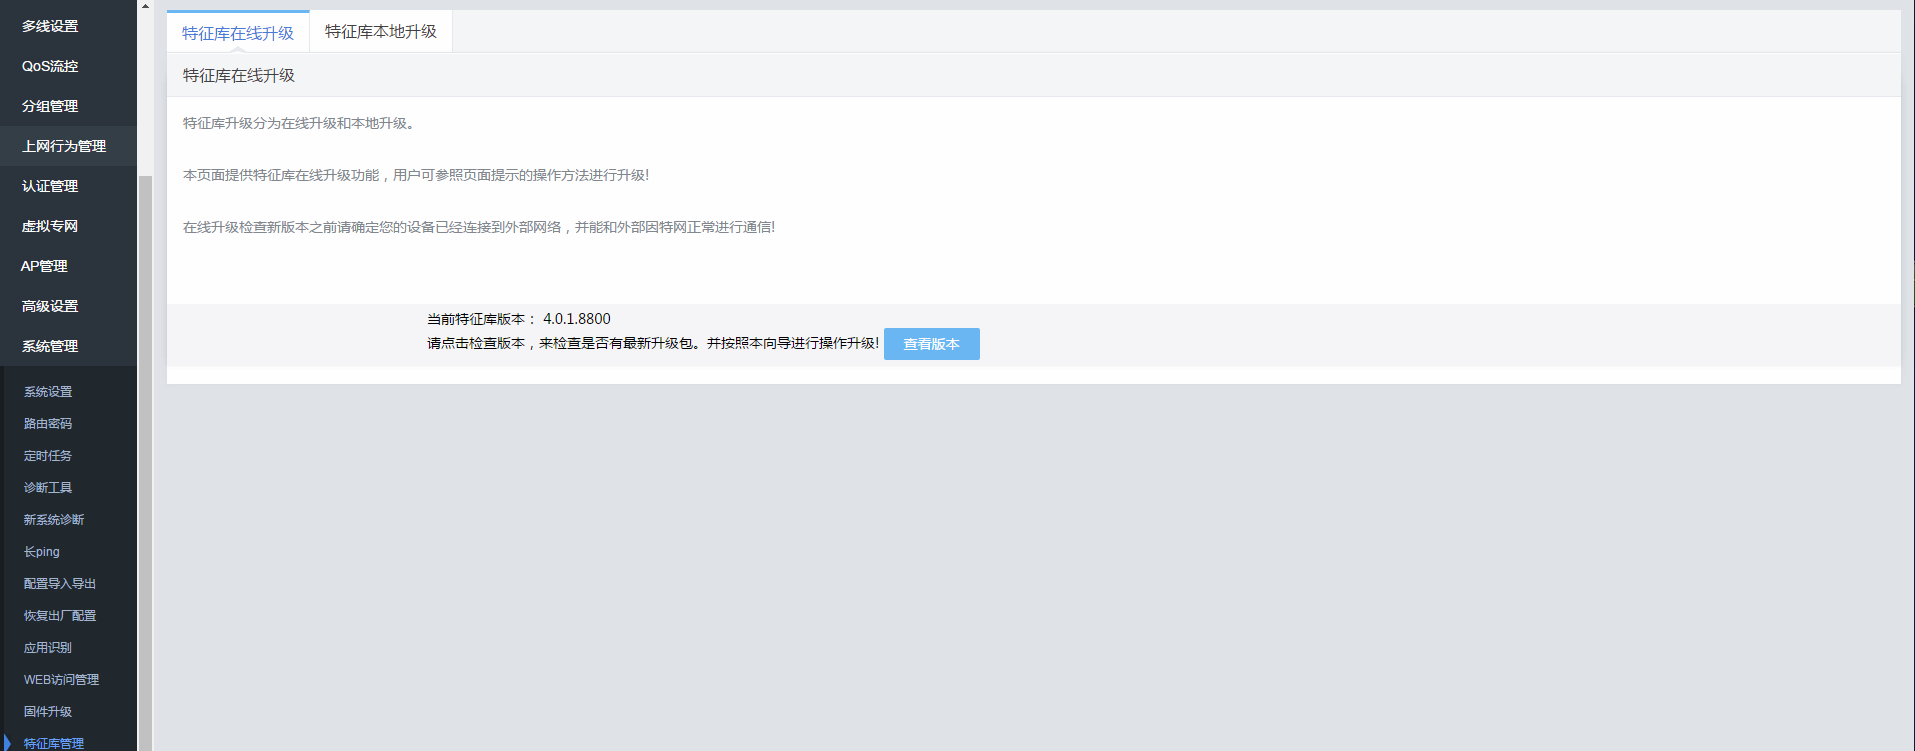Collapse the 系统管理 menu
Viewport: 1915px width, 751px height.
coord(50,346)
